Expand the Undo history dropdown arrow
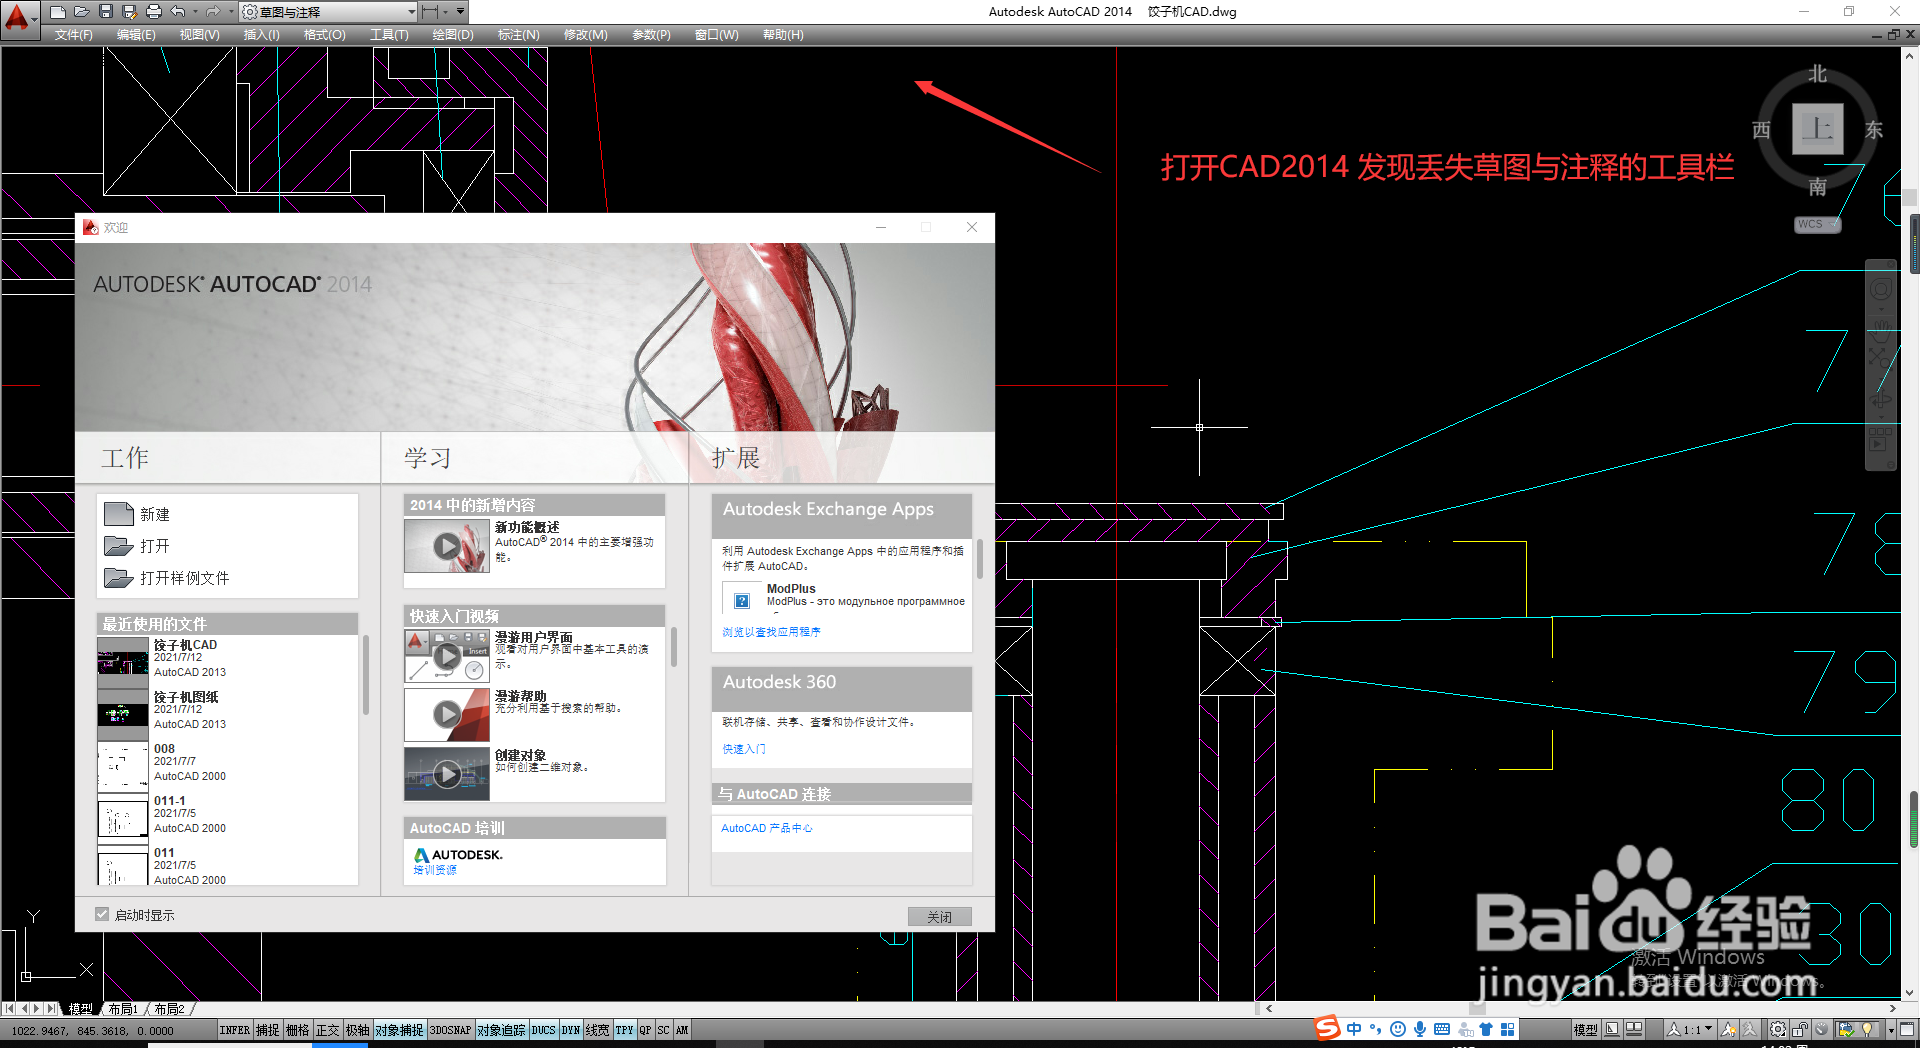The width and height of the screenshot is (1920, 1048). pos(195,12)
